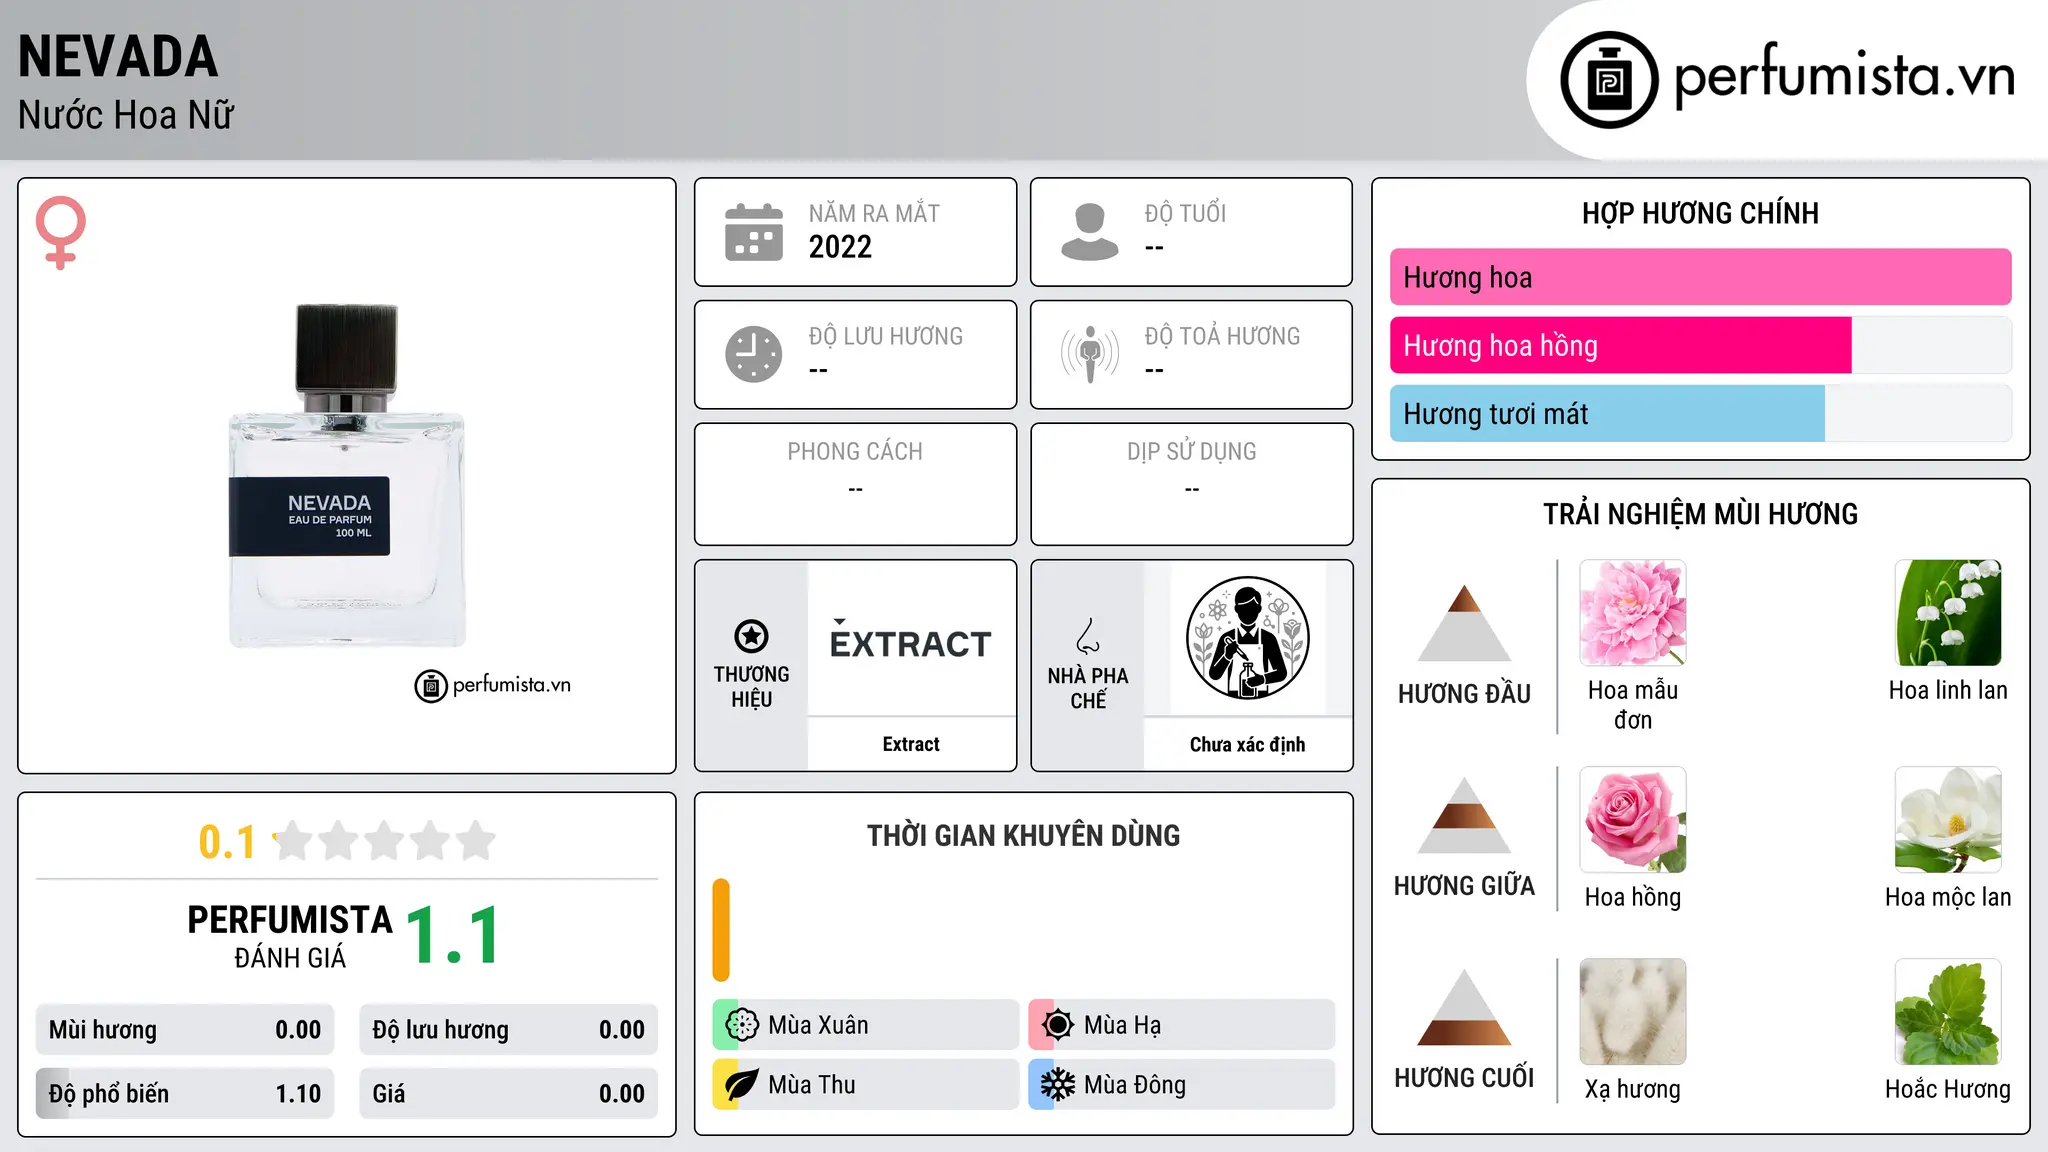Click the nose icon above Nhà pha chế

click(1088, 636)
